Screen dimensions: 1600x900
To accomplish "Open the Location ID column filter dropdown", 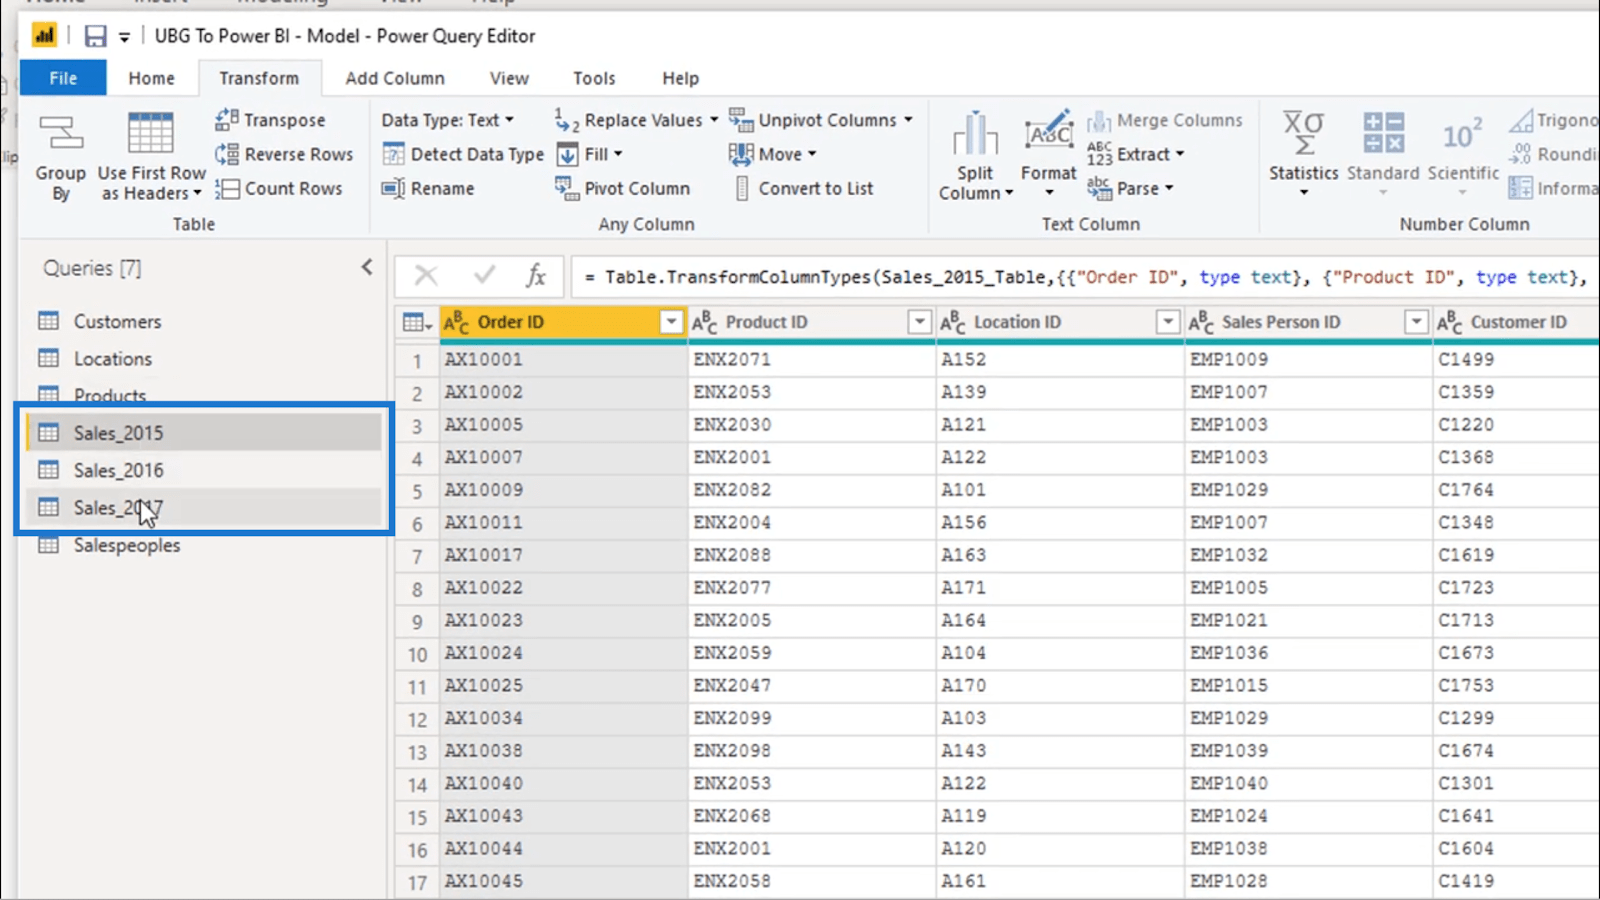I will click(1167, 322).
